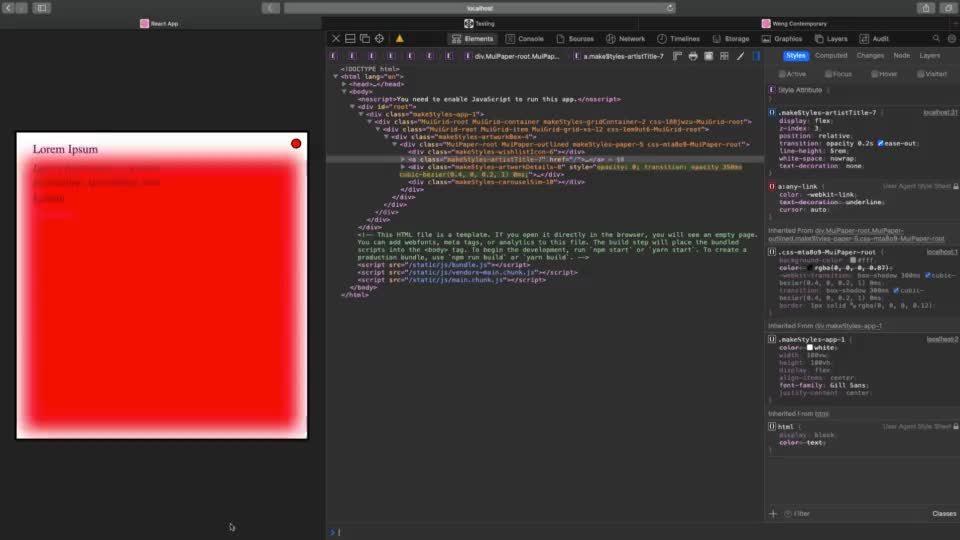
Task: Open the Storage tab
Action: (x=731, y=39)
